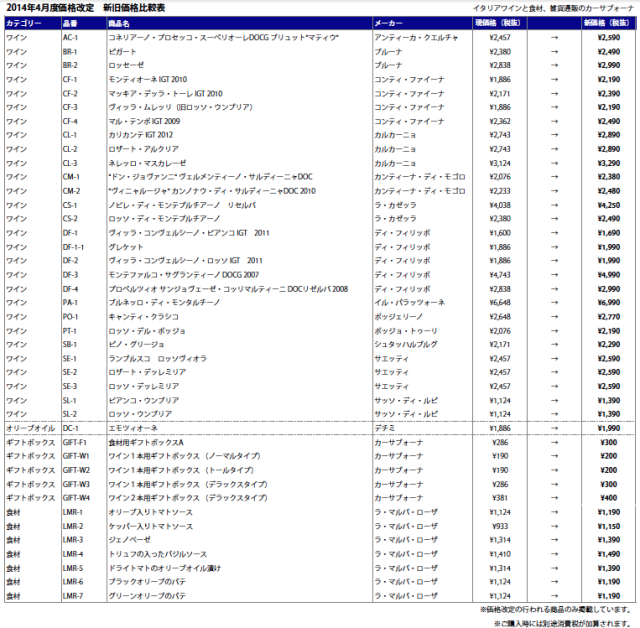The width and height of the screenshot is (640, 628).
Task: Select the product code 'SL-2'
Action: (x=70, y=415)
